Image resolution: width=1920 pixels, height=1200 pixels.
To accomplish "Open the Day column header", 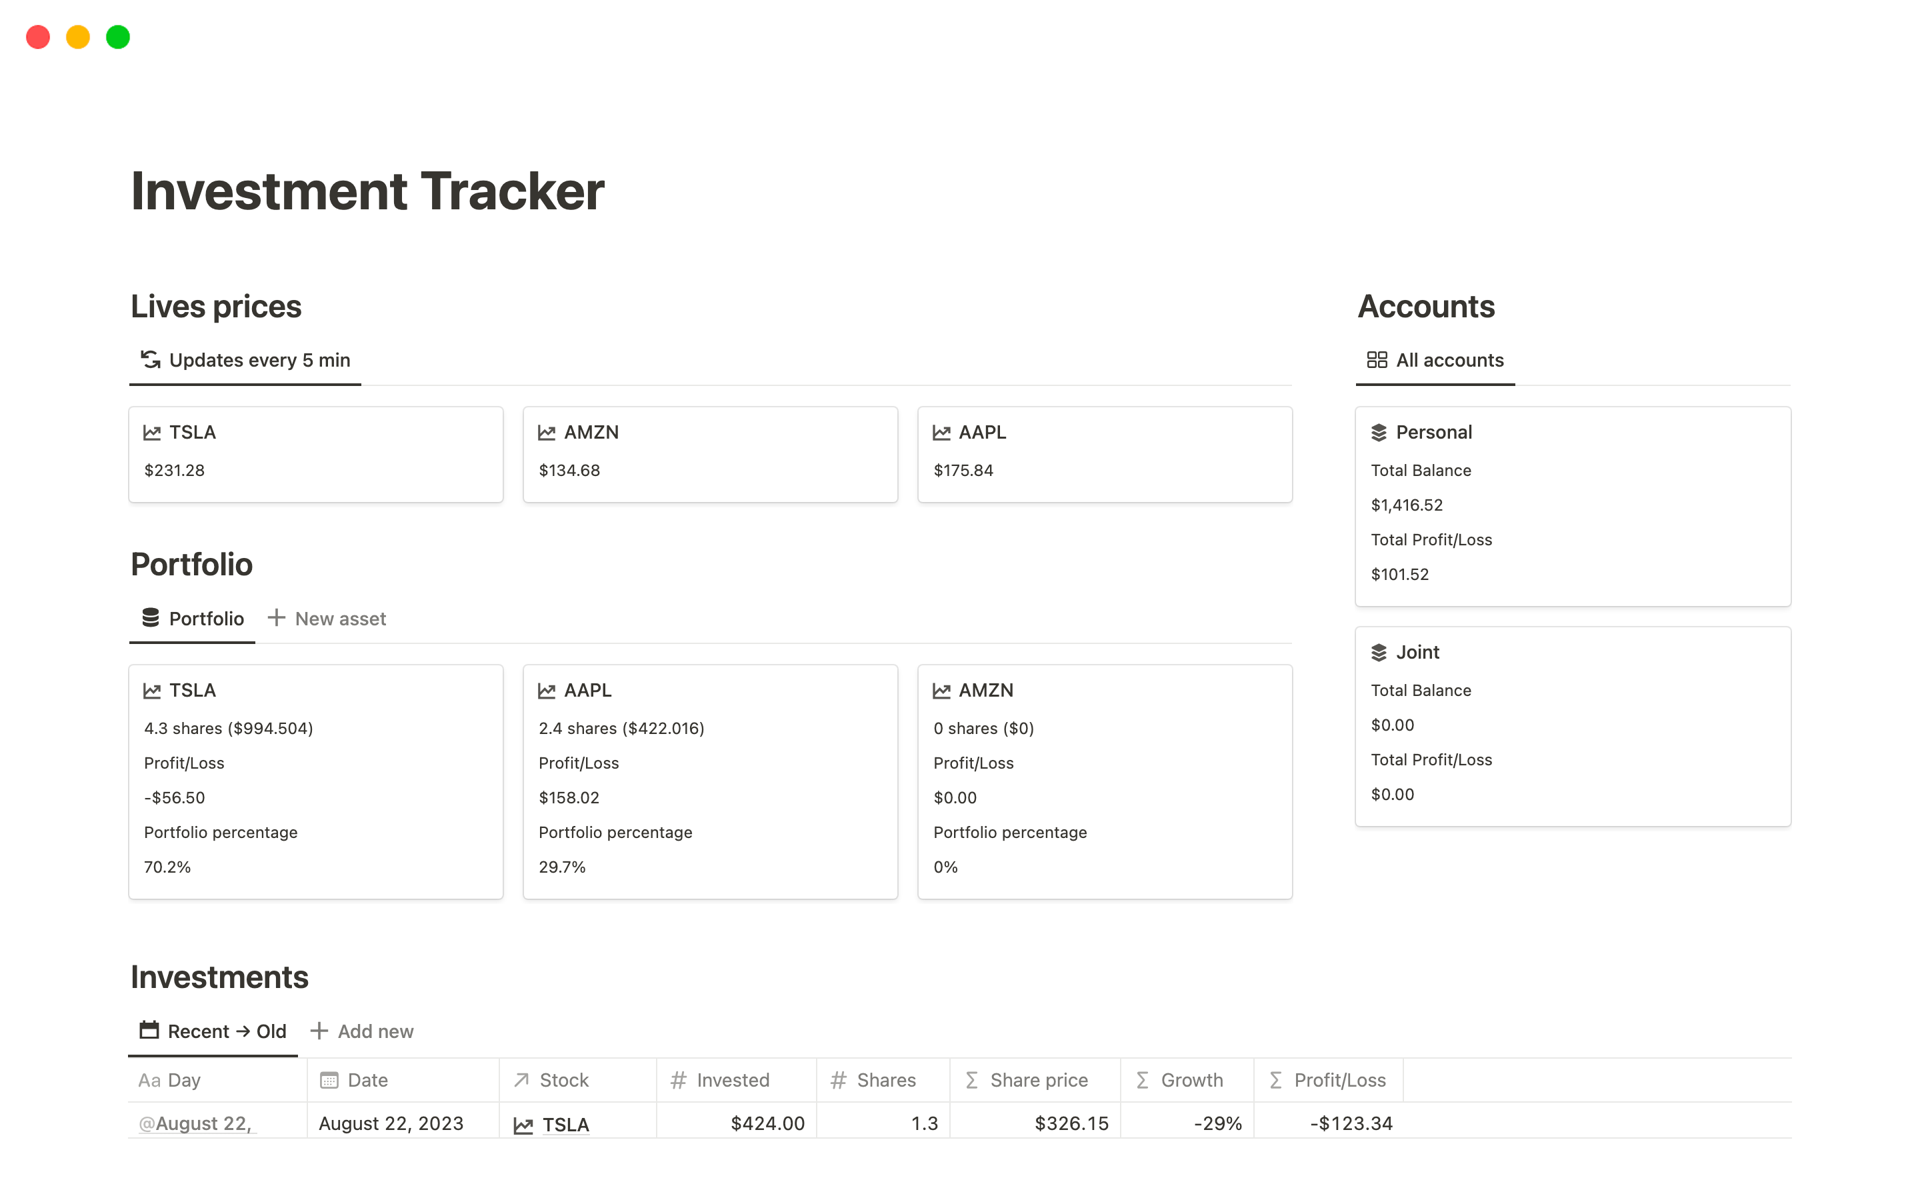I will [185, 1080].
